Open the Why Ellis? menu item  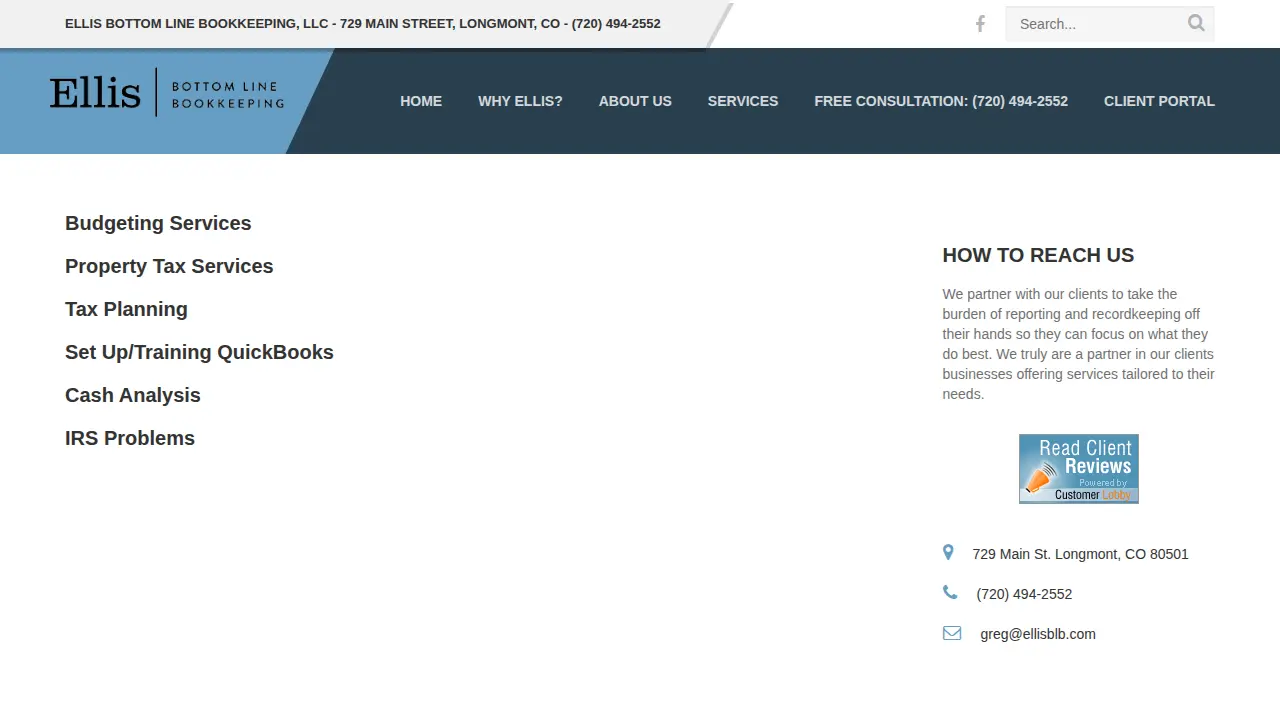point(520,101)
